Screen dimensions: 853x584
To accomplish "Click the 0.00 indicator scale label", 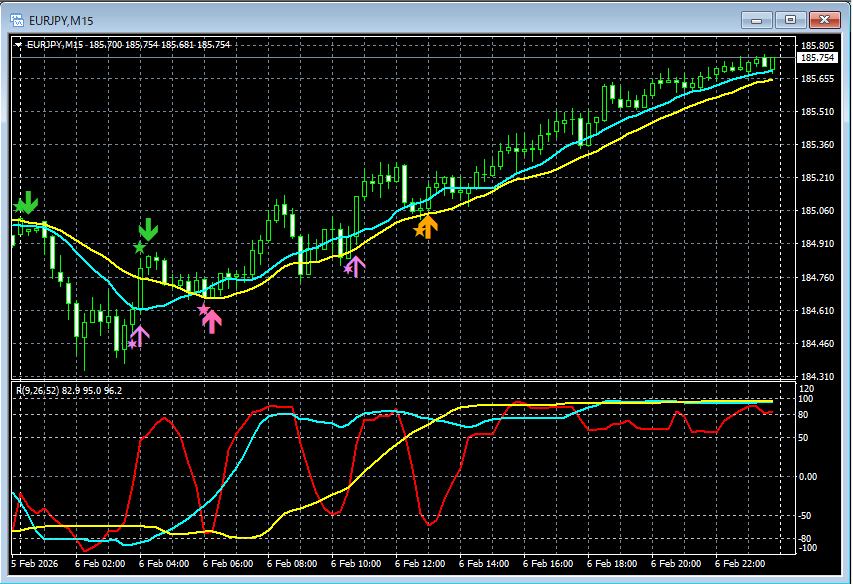I will coord(808,477).
